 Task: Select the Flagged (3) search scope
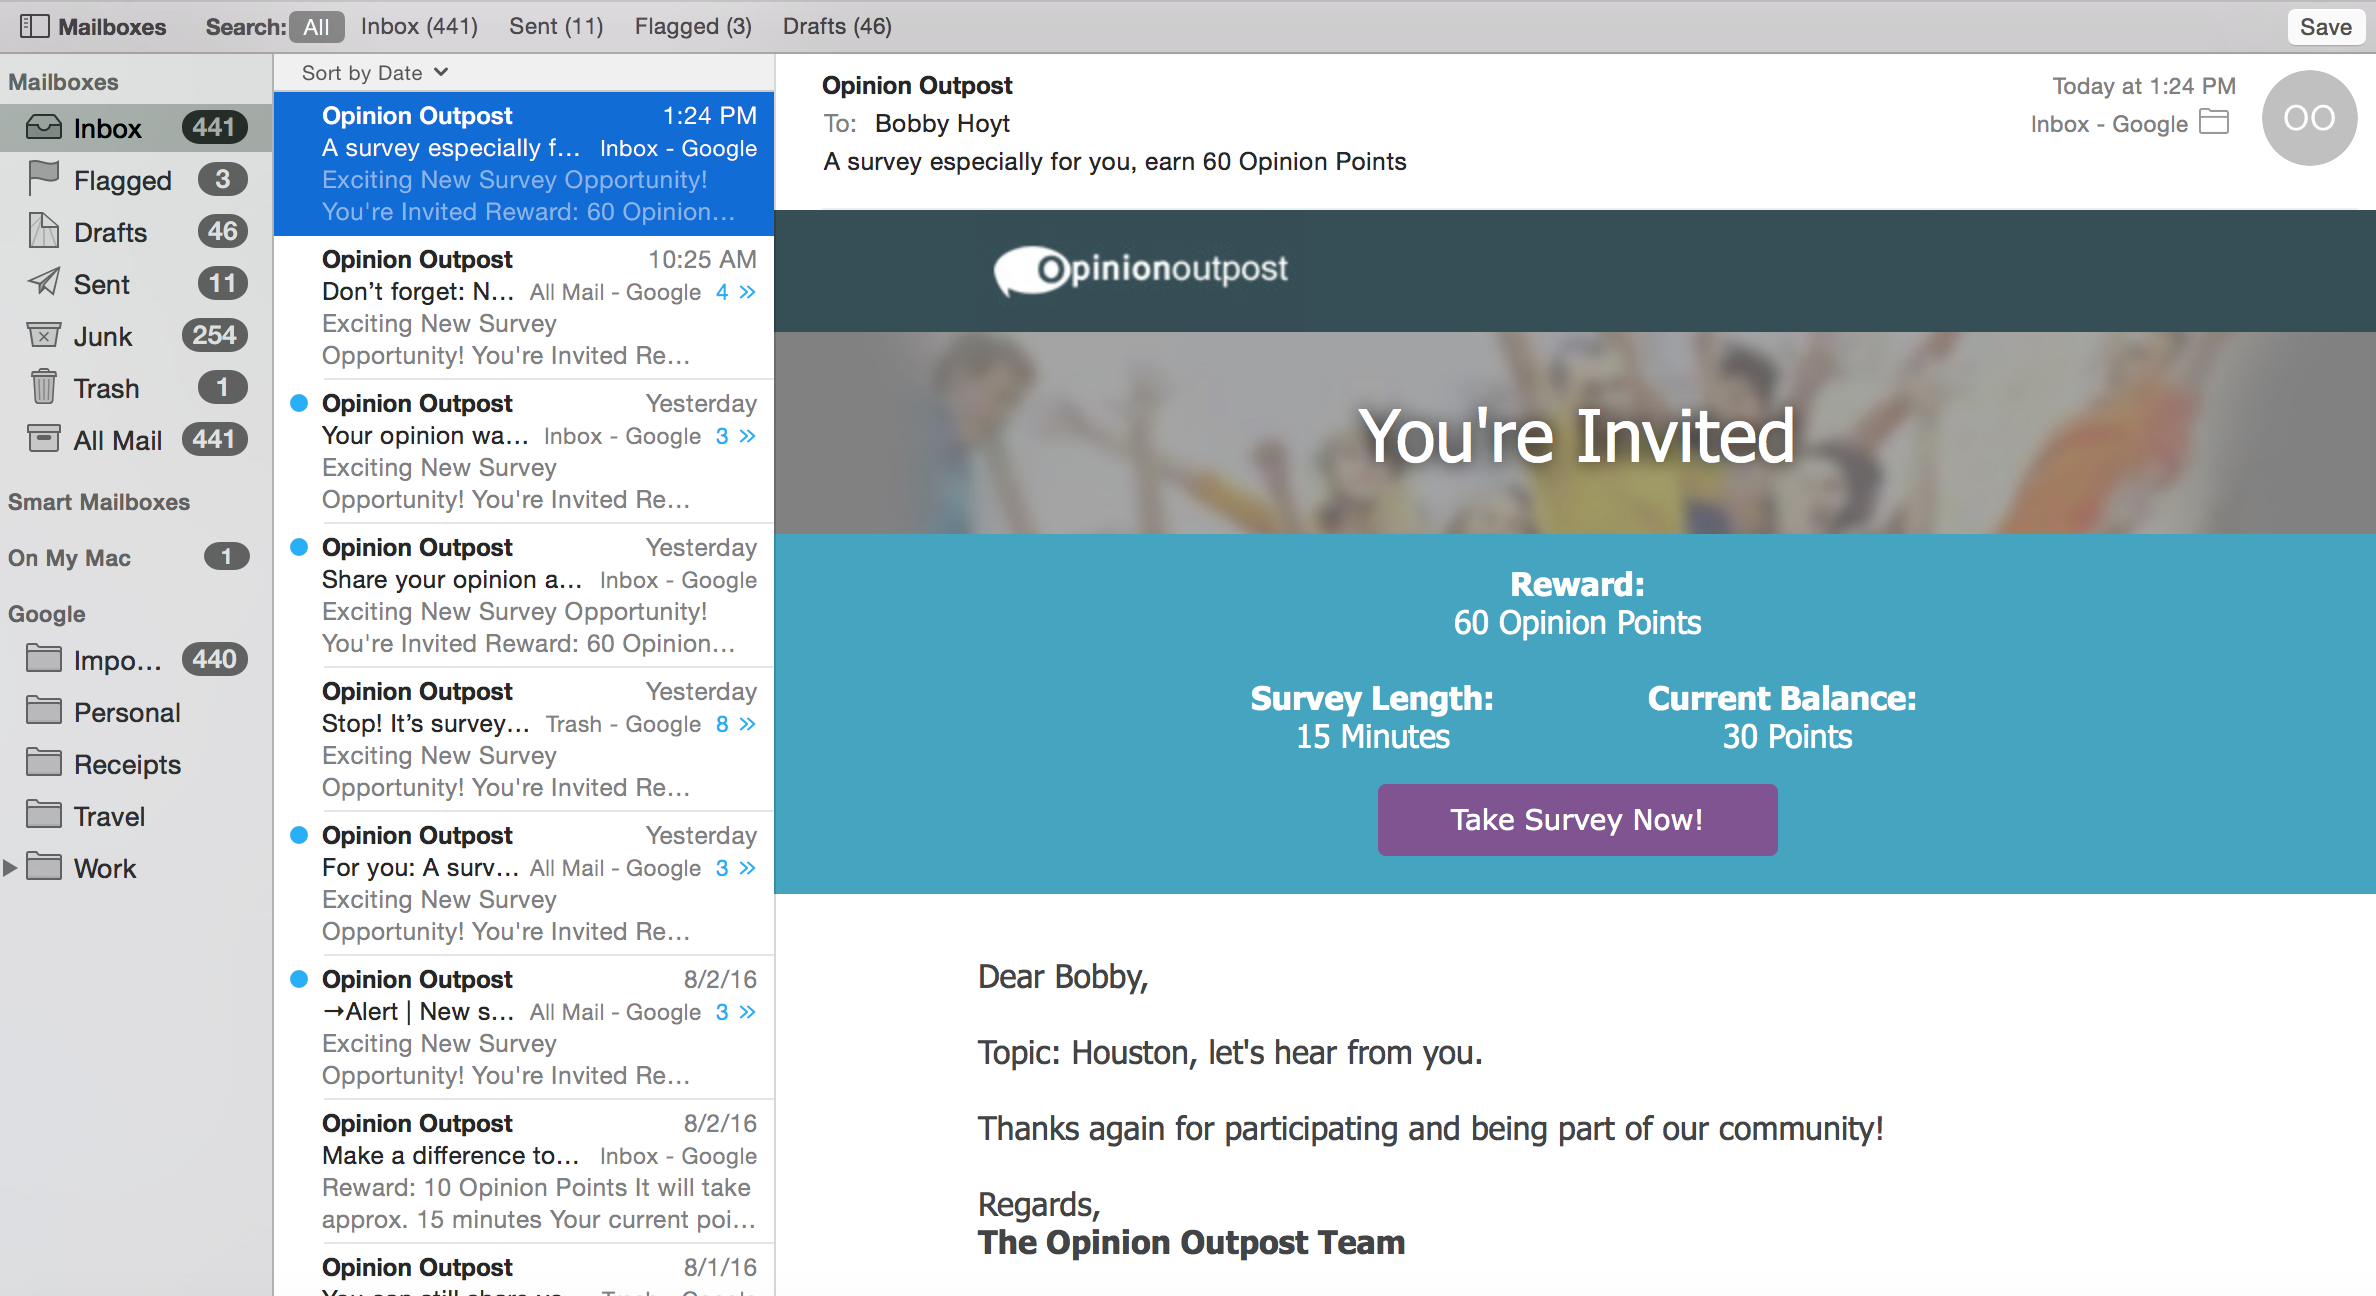coord(693,27)
